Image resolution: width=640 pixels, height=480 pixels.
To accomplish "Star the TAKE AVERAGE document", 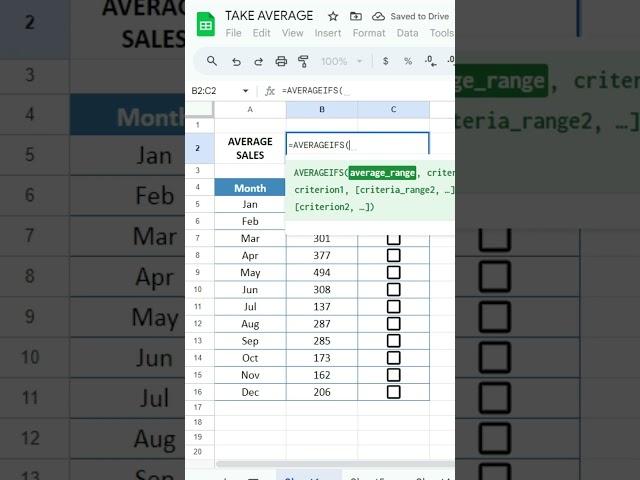I will point(333,16).
